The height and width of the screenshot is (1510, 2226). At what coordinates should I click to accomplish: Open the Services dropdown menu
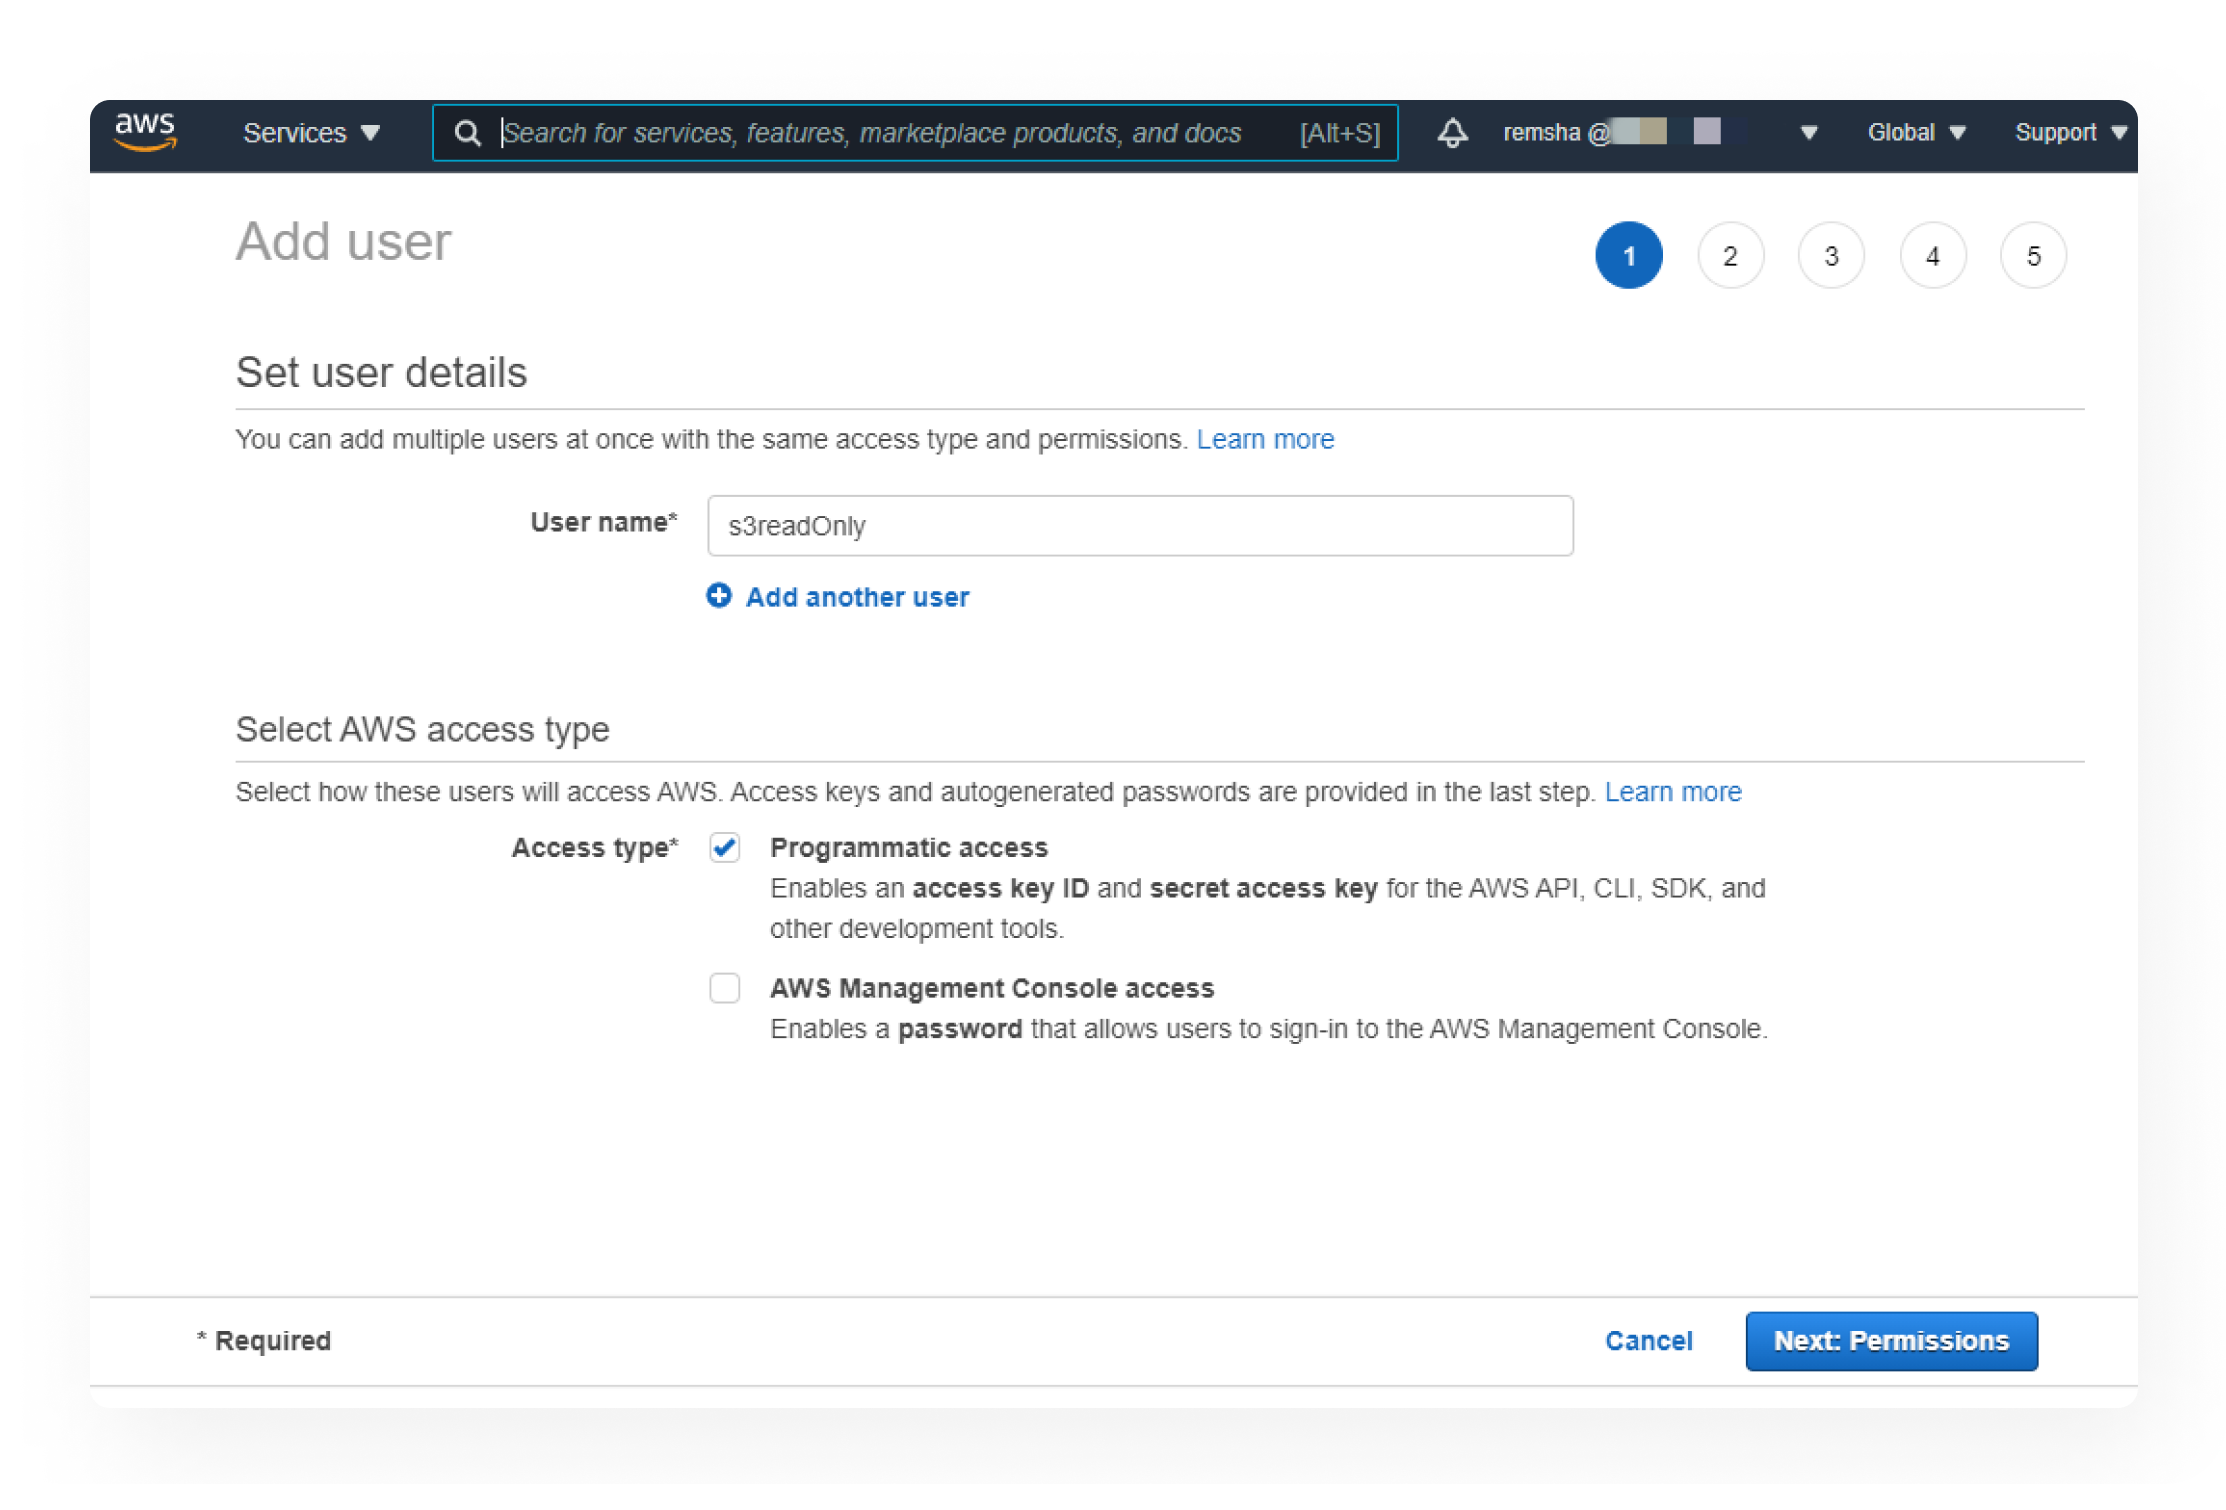311,133
